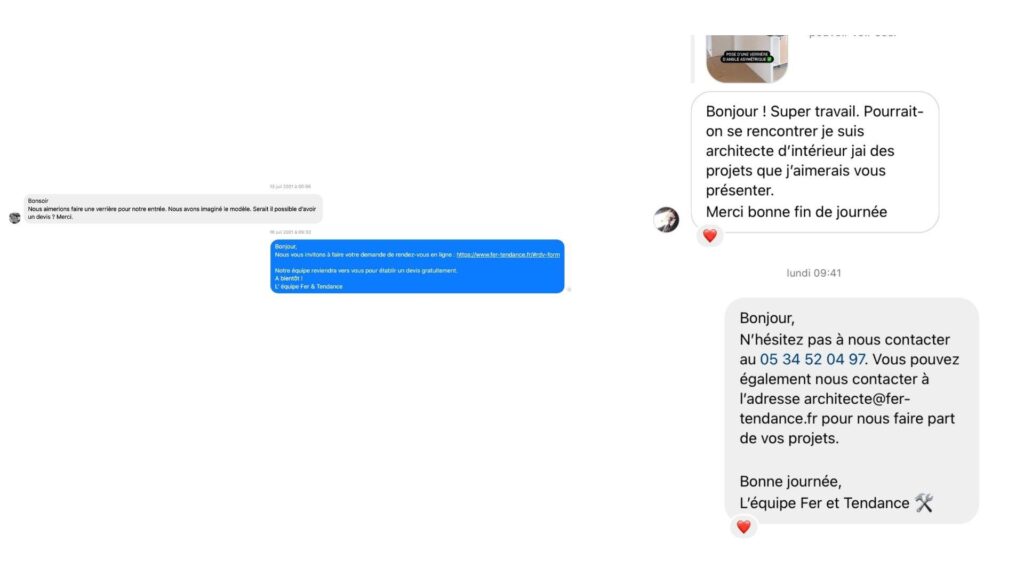Select the 'Super travail' architect message bubble
The width and height of the screenshot is (1024, 576).
pyautogui.click(x=815, y=162)
